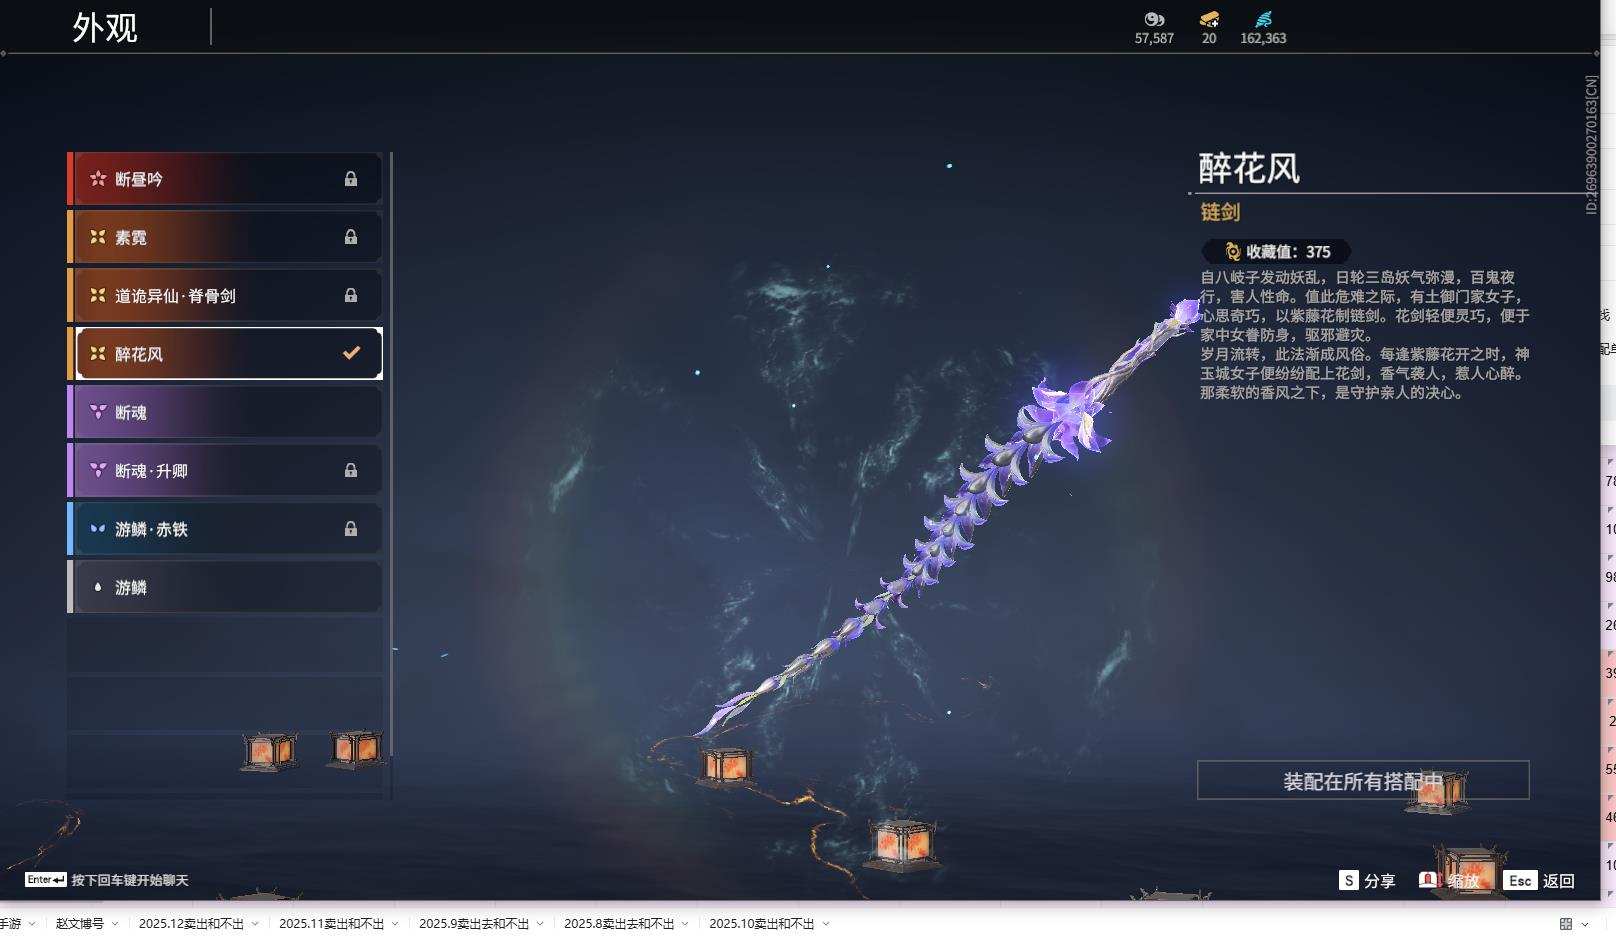The image size is (1616, 939).
Task: Click the 醉花风 weapon name heading
Action: pos(1249,168)
